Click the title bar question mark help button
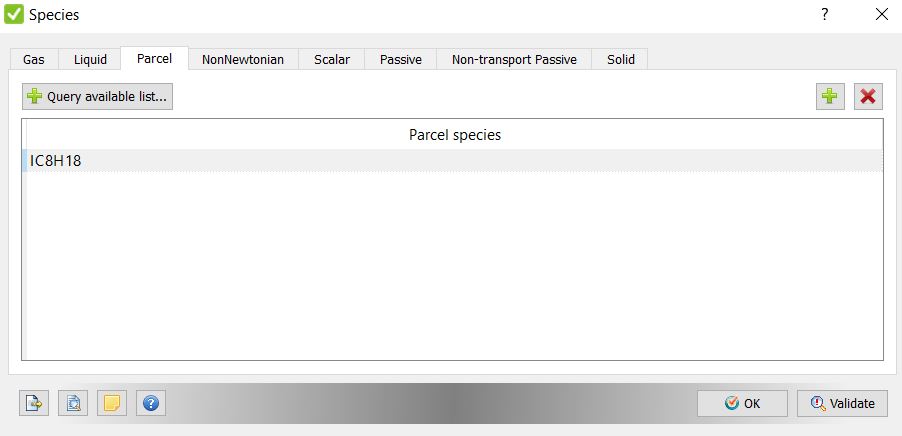Viewport: 902px width, 436px height. coord(824,14)
